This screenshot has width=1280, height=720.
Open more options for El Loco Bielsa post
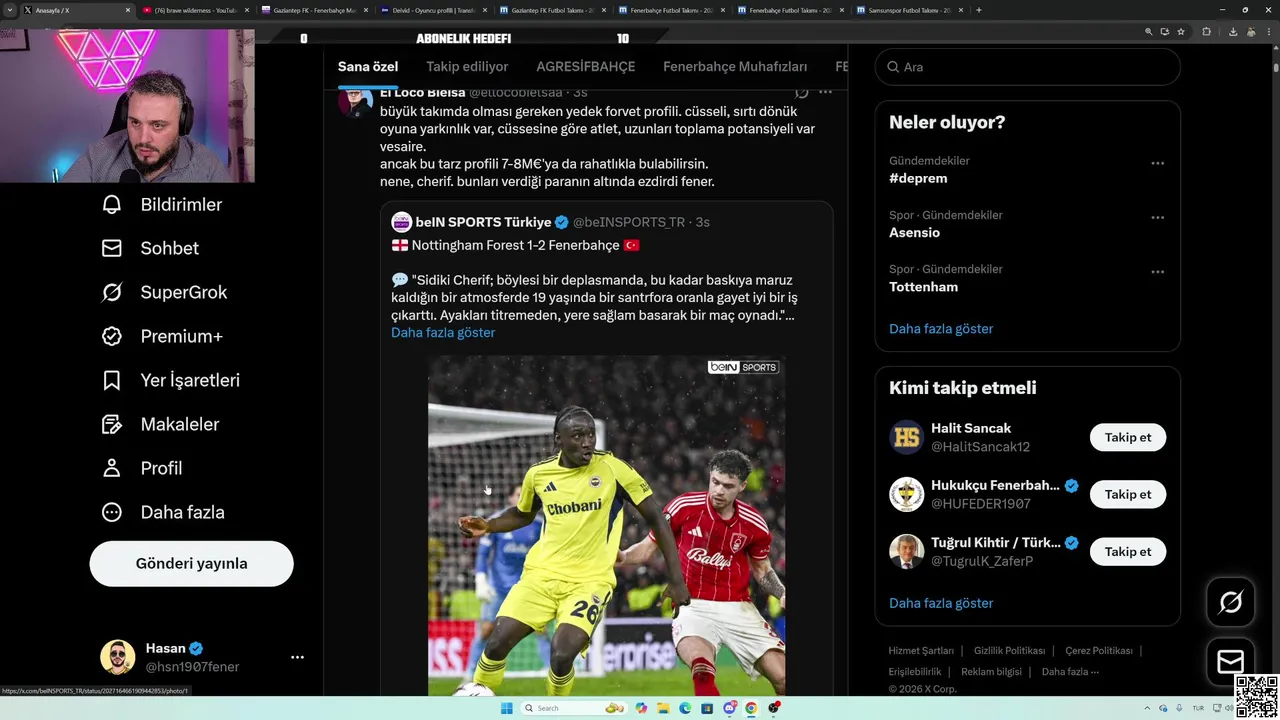click(x=825, y=92)
